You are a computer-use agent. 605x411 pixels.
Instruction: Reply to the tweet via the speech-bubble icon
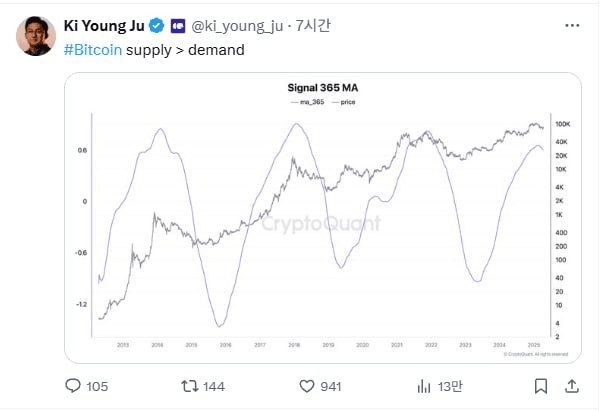click(73, 385)
